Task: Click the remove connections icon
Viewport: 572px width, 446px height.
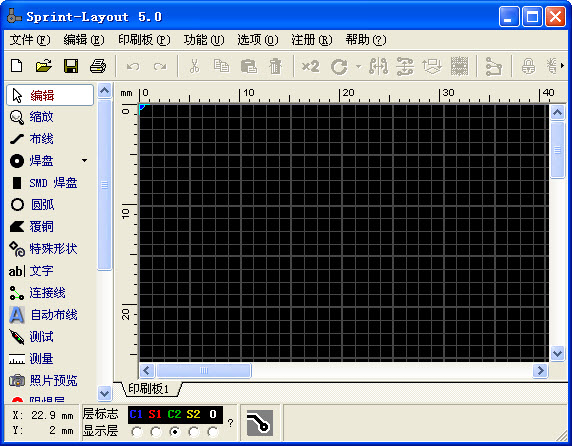Action: pos(494,67)
